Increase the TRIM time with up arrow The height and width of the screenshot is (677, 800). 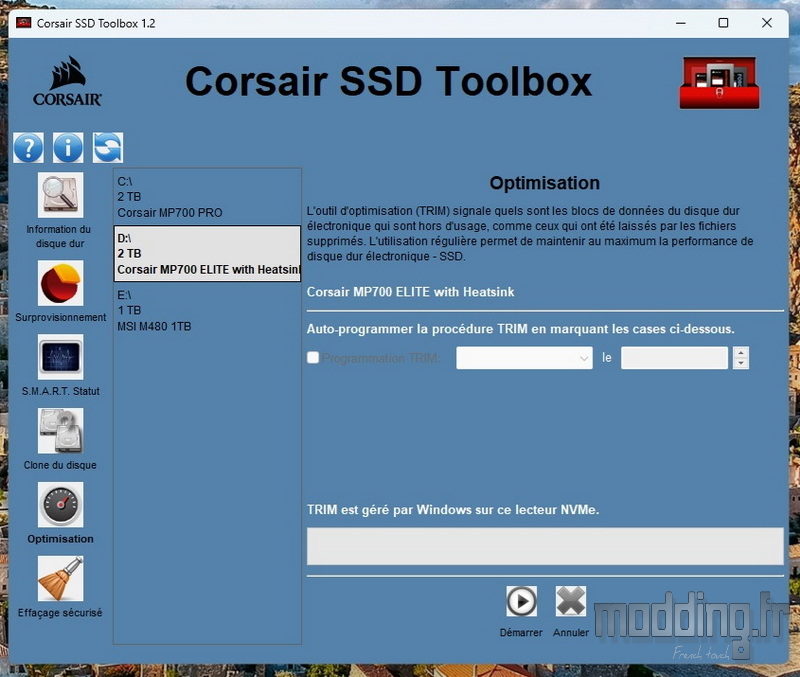point(741,353)
